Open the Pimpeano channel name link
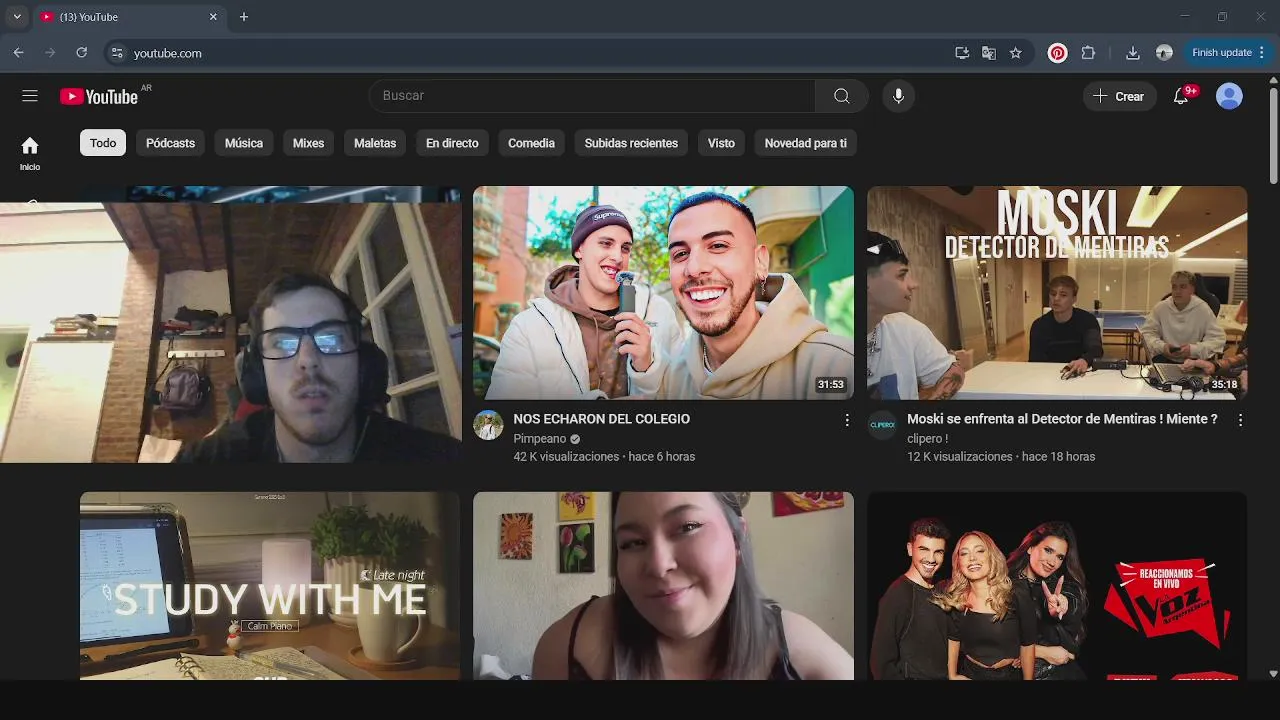The image size is (1280, 720). pos(540,439)
